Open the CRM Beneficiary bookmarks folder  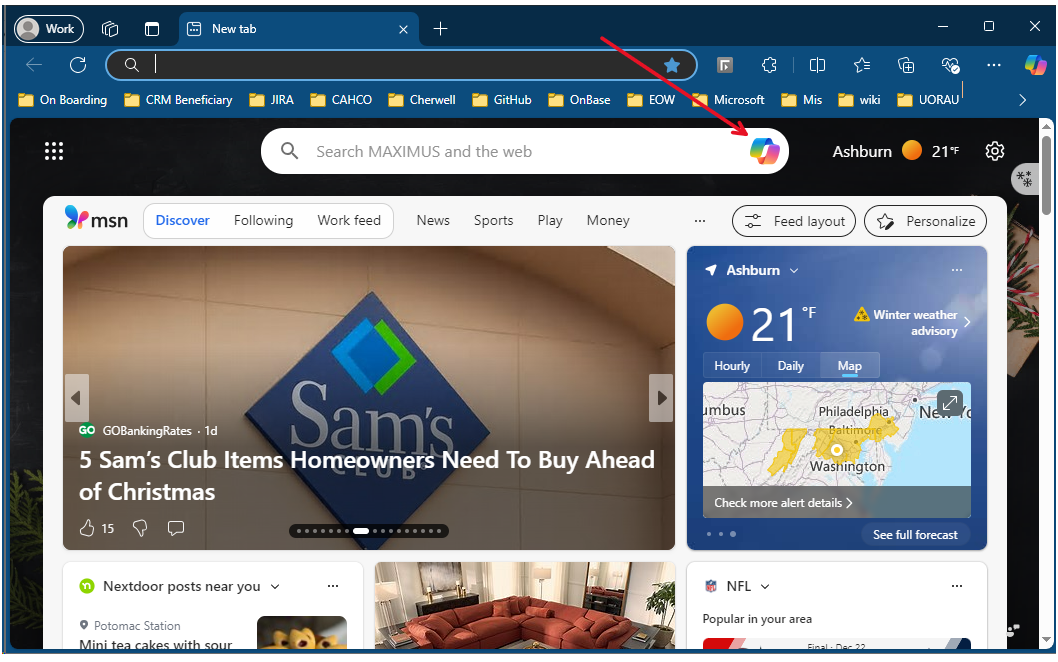tap(178, 100)
